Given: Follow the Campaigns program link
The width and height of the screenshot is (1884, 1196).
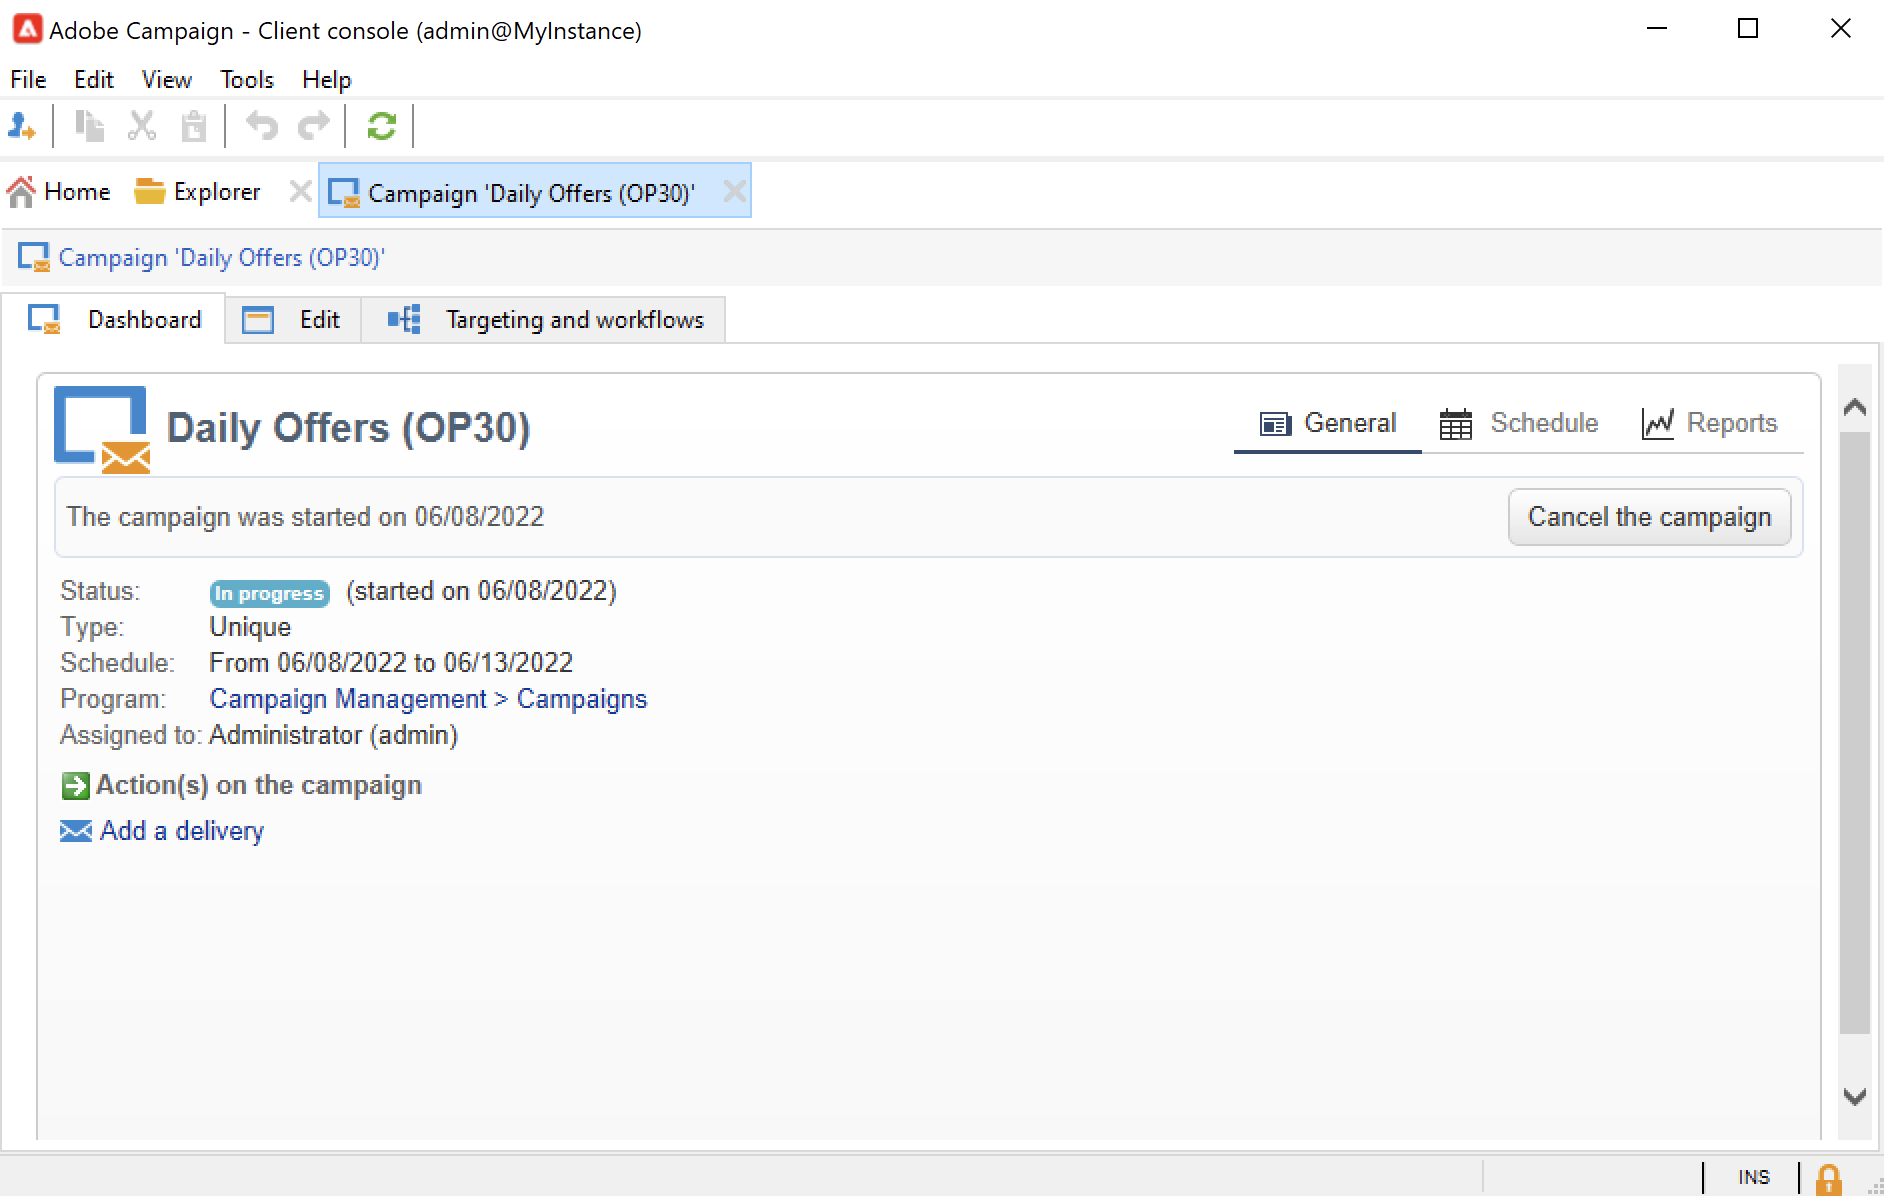Looking at the screenshot, I should pyautogui.click(x=582, y=699).
